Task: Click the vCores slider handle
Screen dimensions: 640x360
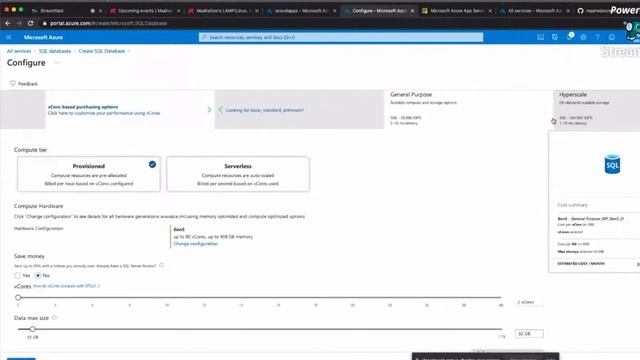Action: click(18, 298)
